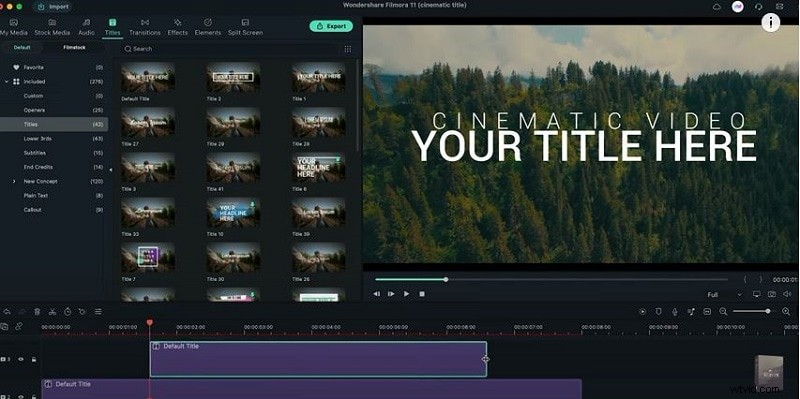
Task: Delete selected clip with trash icon
Action: point(37,311)
